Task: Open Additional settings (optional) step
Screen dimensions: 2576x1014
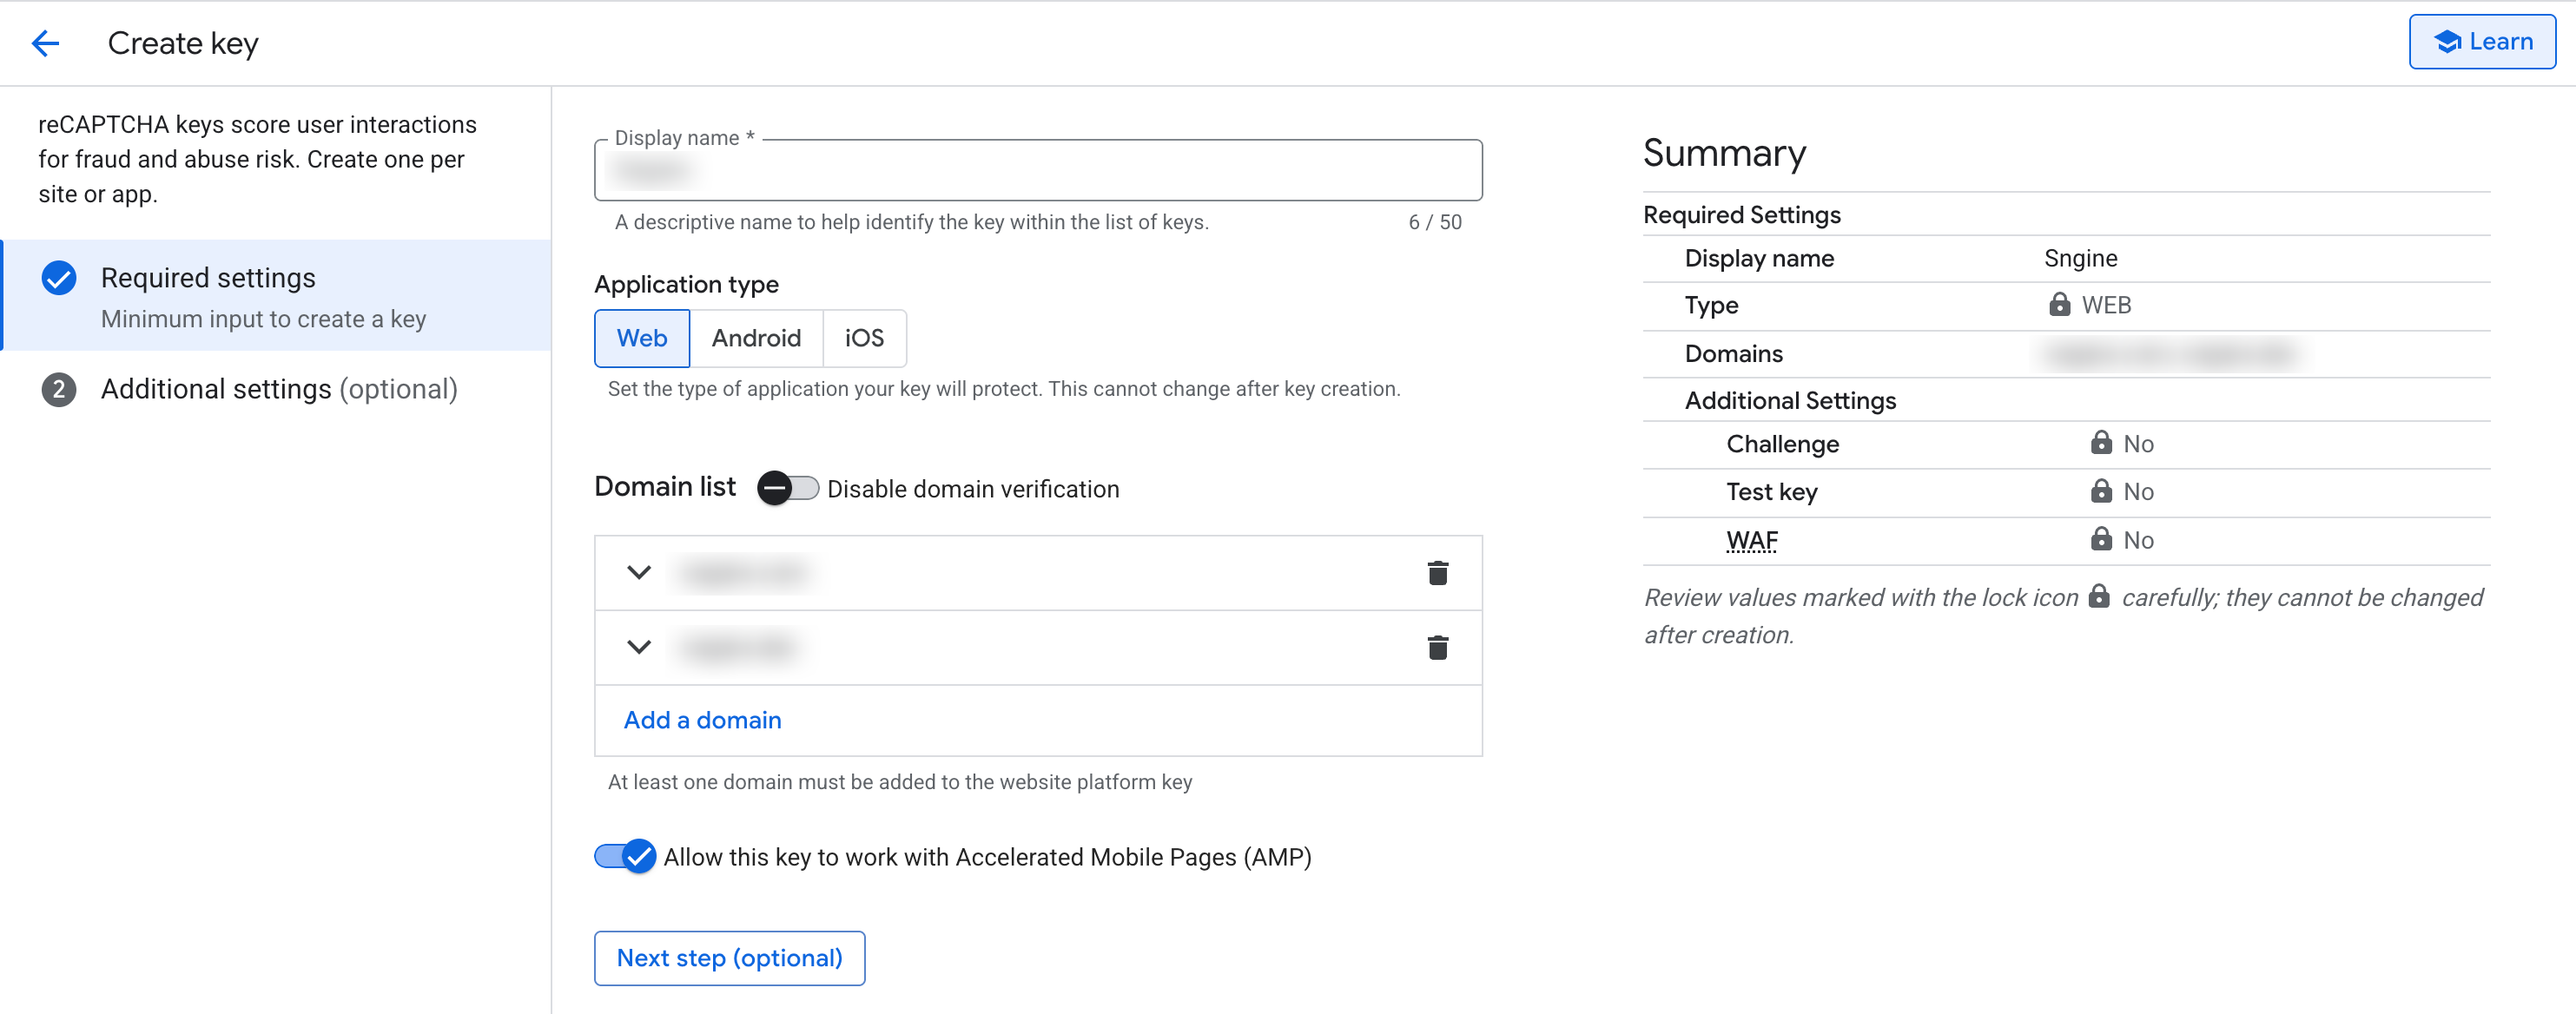Action: pyautogui.click(x=279, y=389)
